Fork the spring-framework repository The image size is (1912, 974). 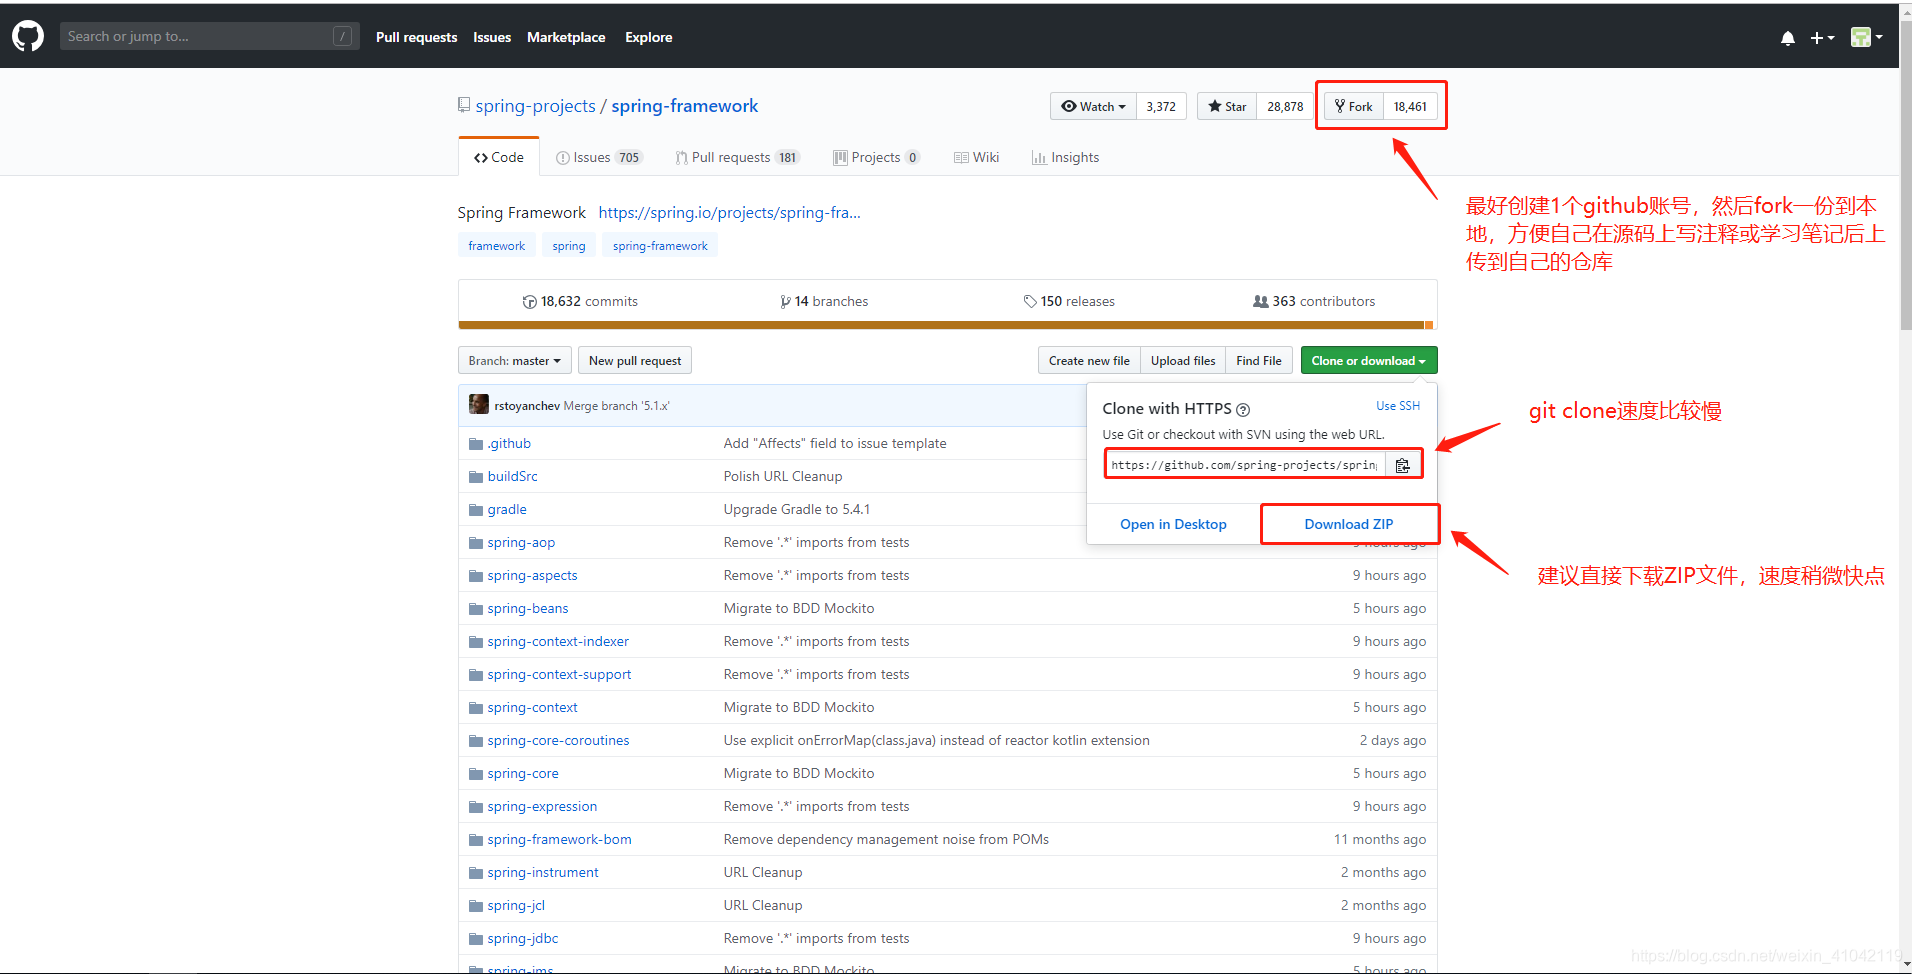(1353, 106)
